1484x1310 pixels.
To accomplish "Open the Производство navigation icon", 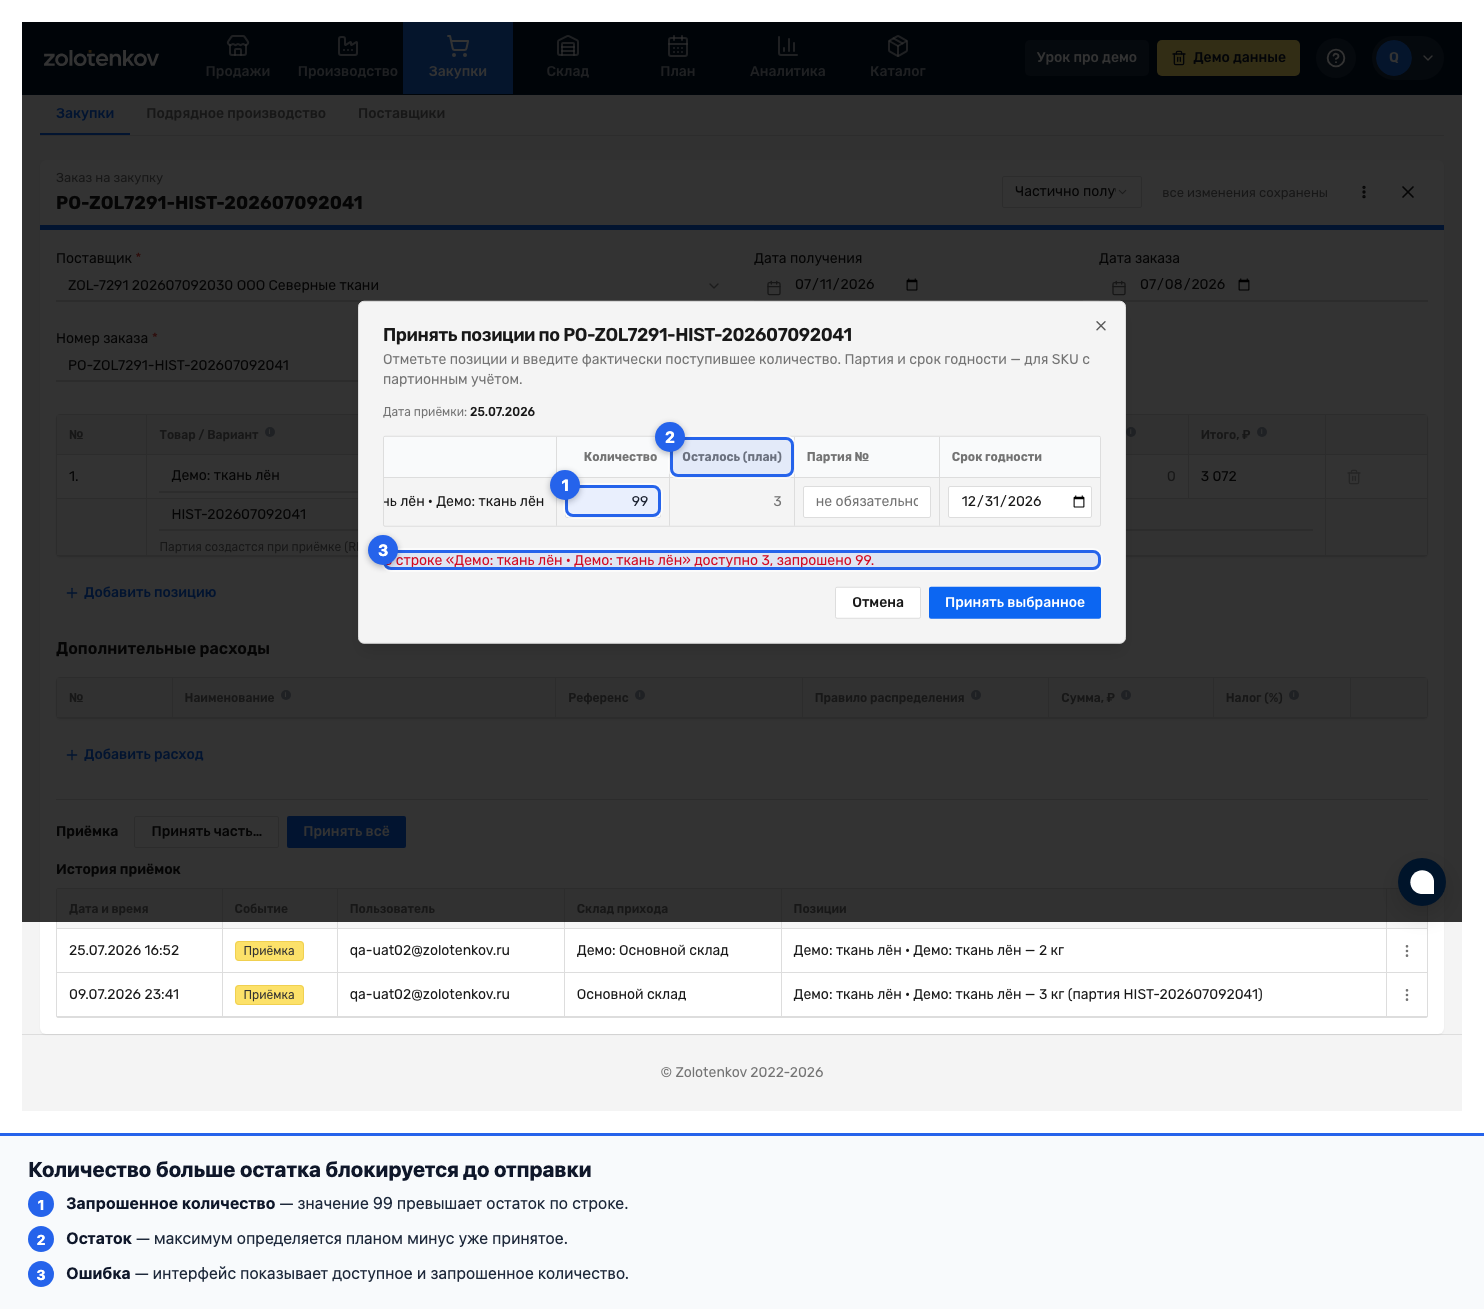I will point(348,46).
